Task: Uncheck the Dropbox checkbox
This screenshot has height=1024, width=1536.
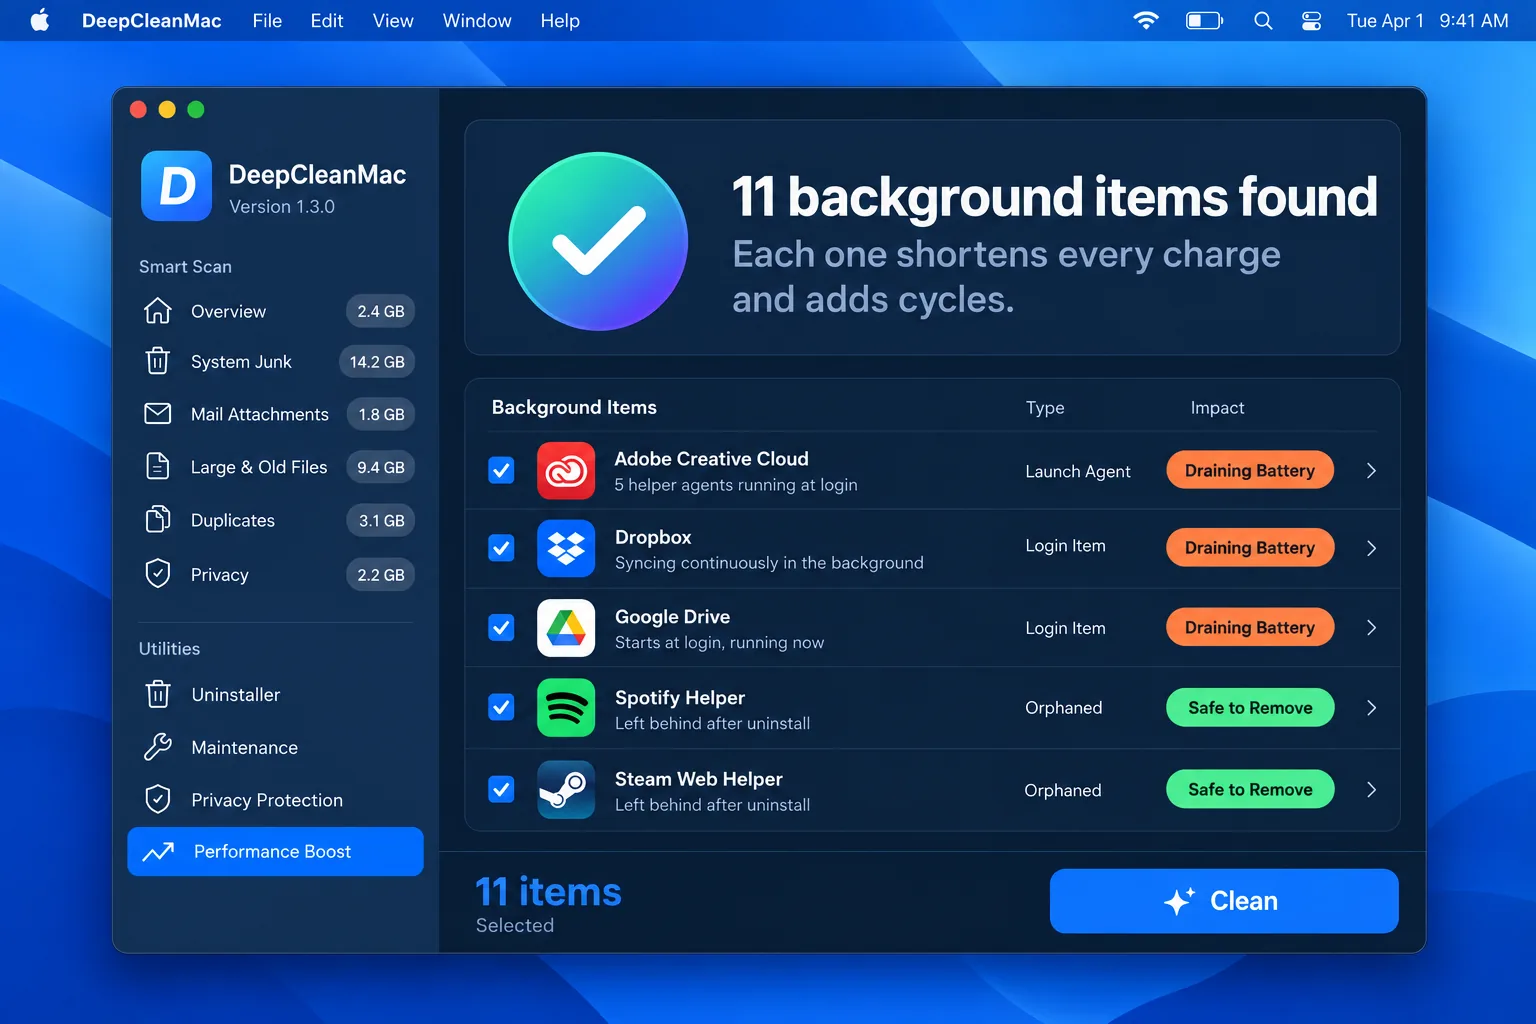Action: point(501,548)
